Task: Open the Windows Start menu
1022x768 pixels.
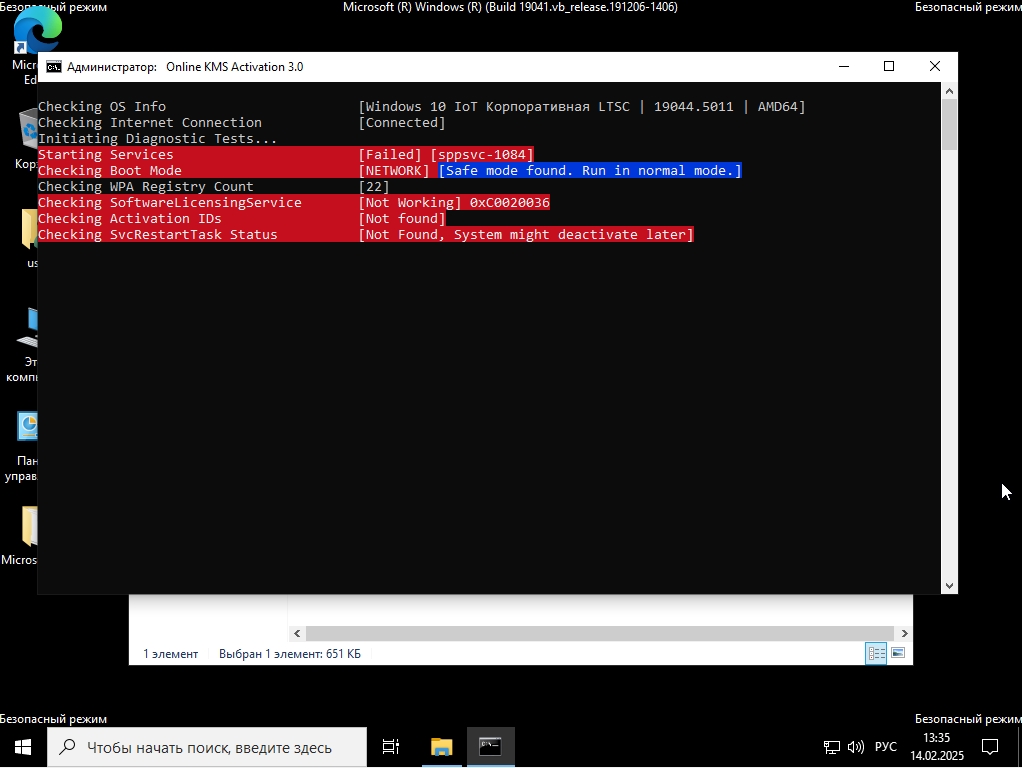Action: 23,747
